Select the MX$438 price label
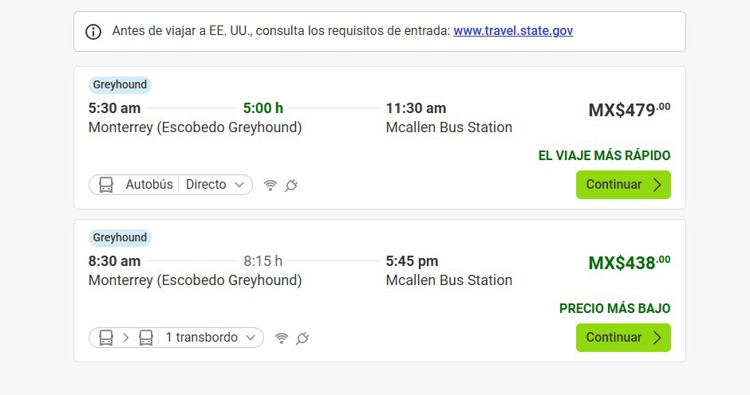This screenshot has width=750, height=395. 629,263
